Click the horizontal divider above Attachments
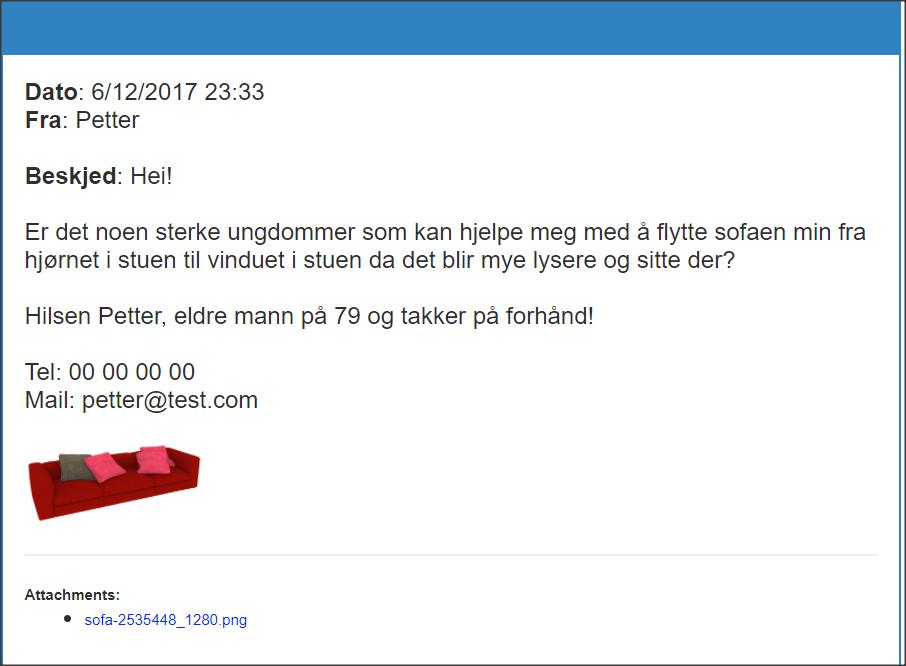The height and width of the screenshot is (666, 906). coord(451,555)
